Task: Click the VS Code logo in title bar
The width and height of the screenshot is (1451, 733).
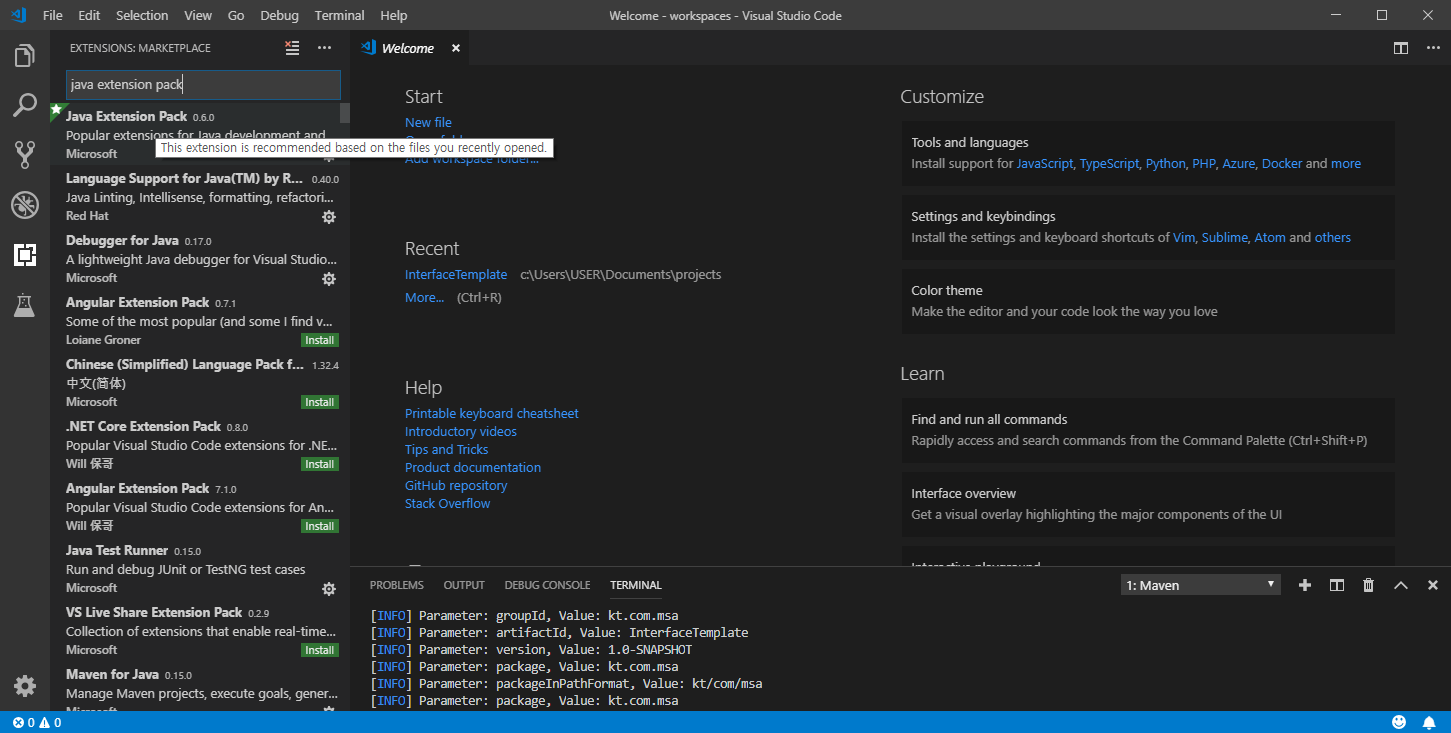Action: click(17, 15)
